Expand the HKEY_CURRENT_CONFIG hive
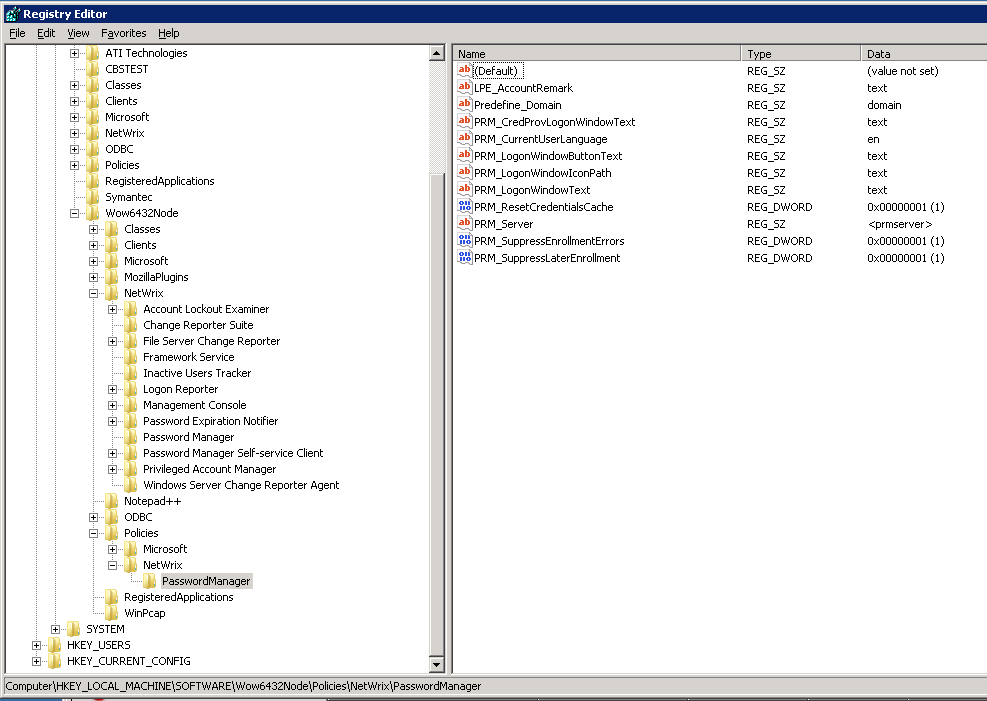This screenshot has height=701, width=987. point(37,661)
